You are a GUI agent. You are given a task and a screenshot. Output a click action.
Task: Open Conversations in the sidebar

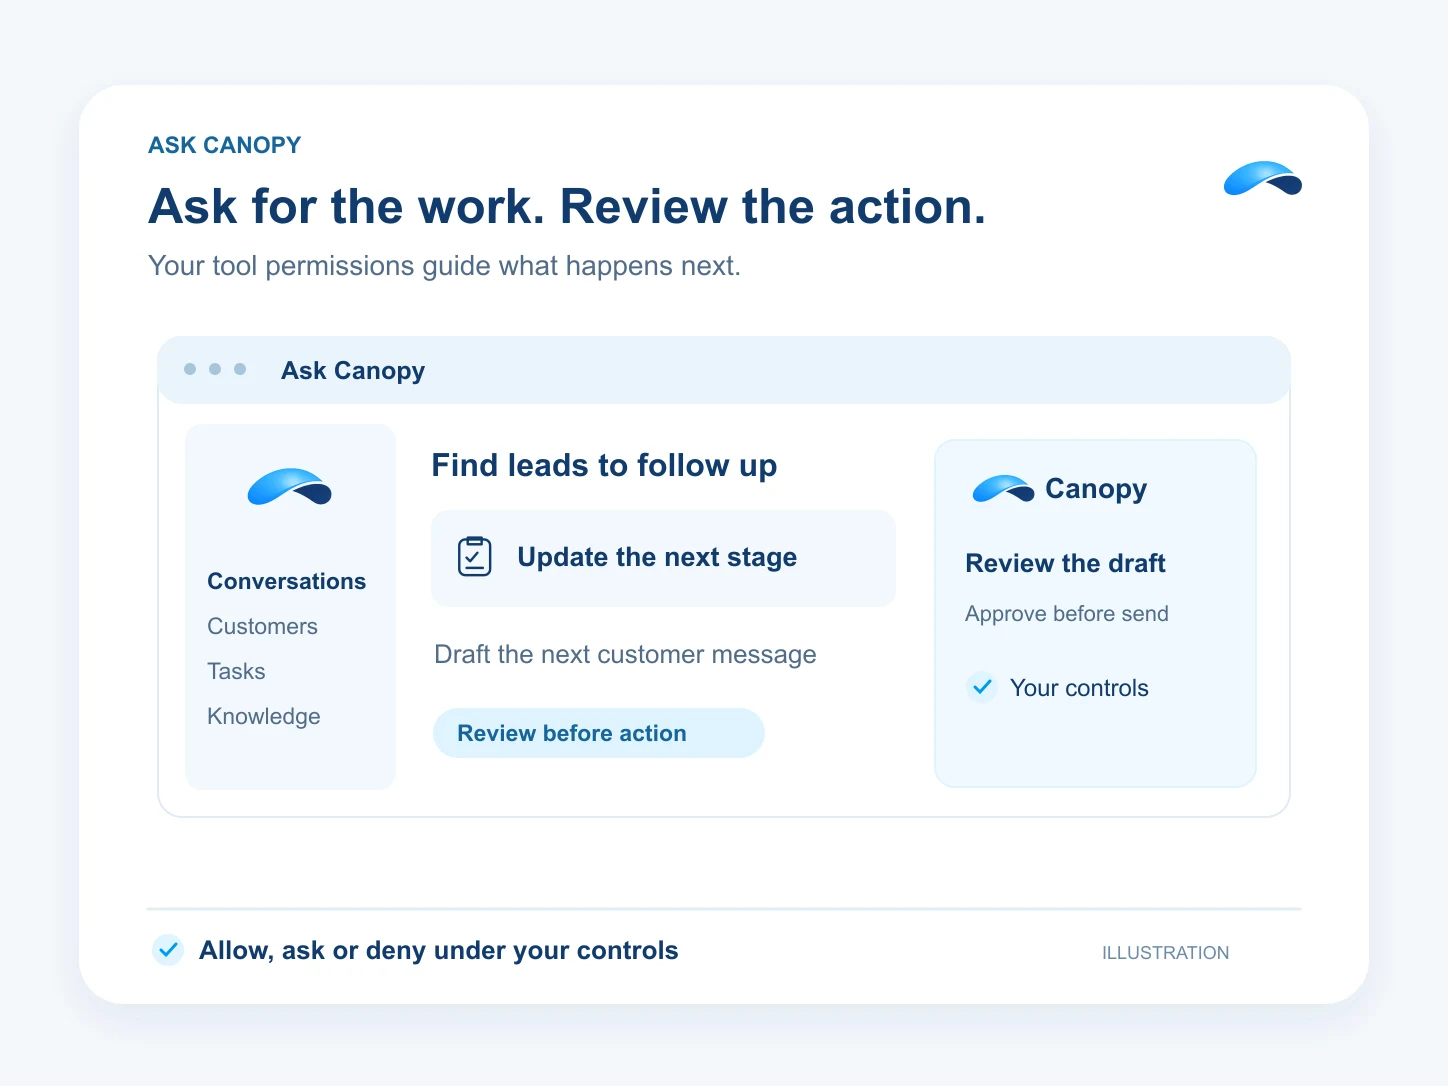click(x=287, y=581)
